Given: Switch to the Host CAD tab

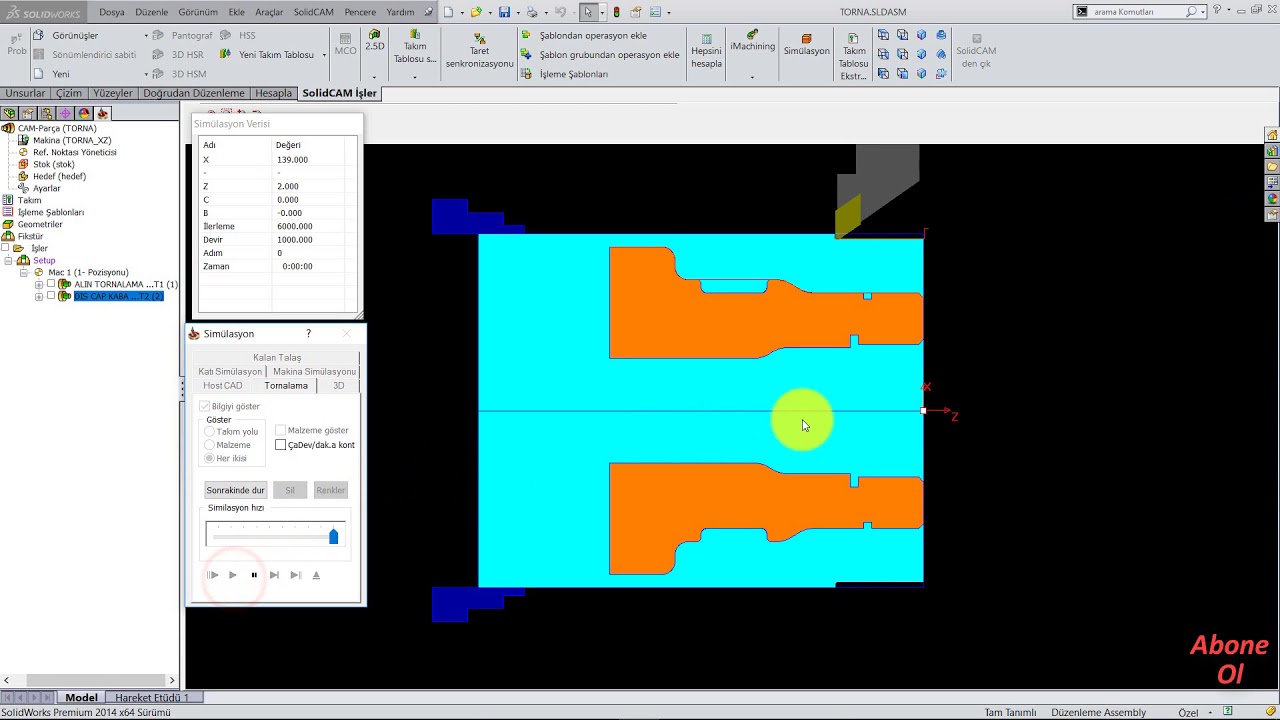Looking at the screenshot, I should [223, 385].
